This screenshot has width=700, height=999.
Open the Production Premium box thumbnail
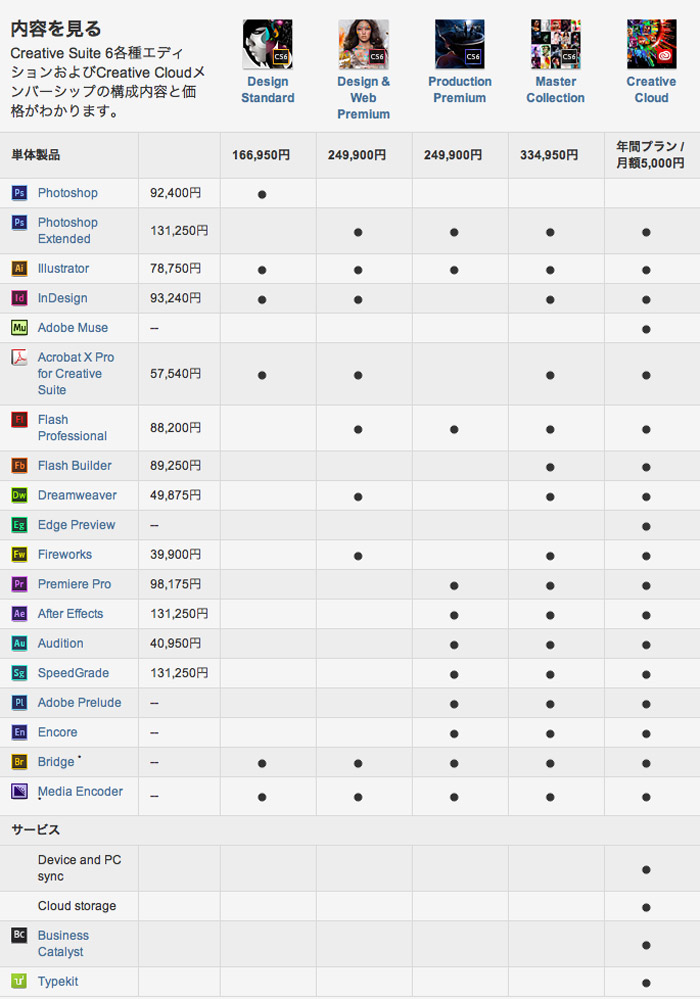pyautogui.click(x=459, y=44)
